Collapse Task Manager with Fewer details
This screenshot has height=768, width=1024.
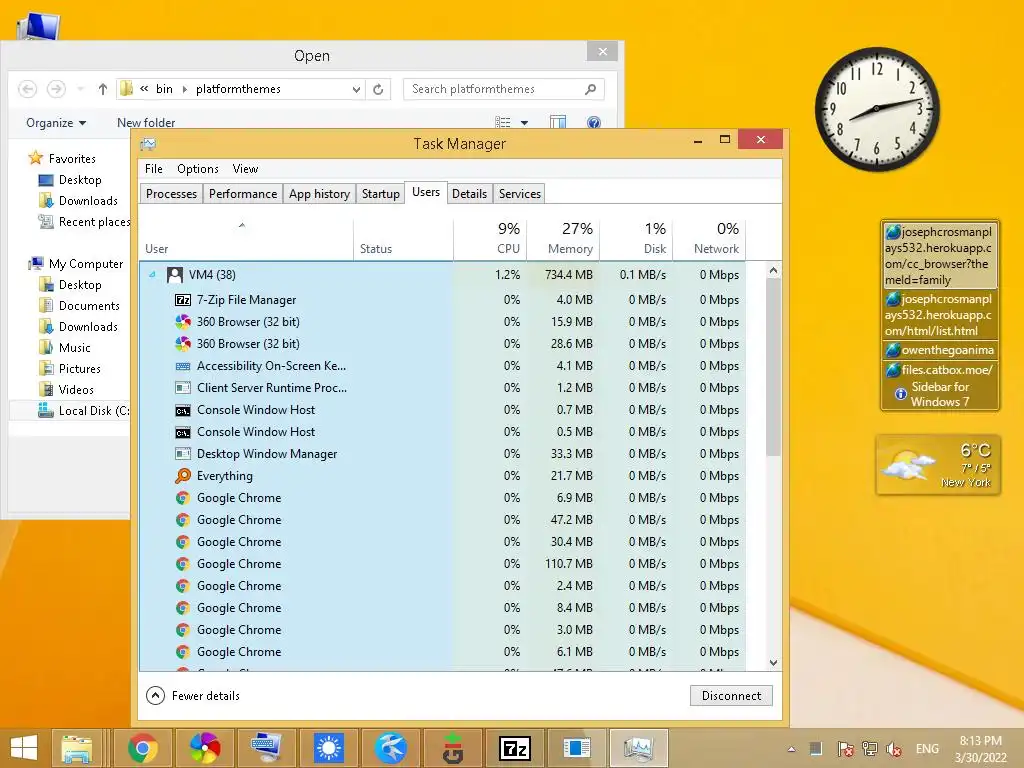pyautogui.click(x=193, y=696)
